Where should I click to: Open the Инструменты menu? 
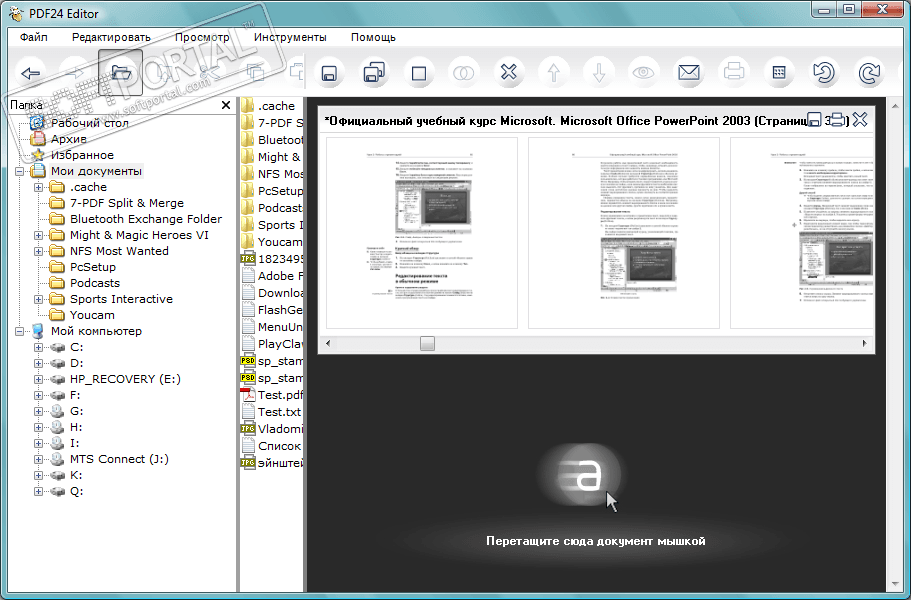click(x=290, y=37)
